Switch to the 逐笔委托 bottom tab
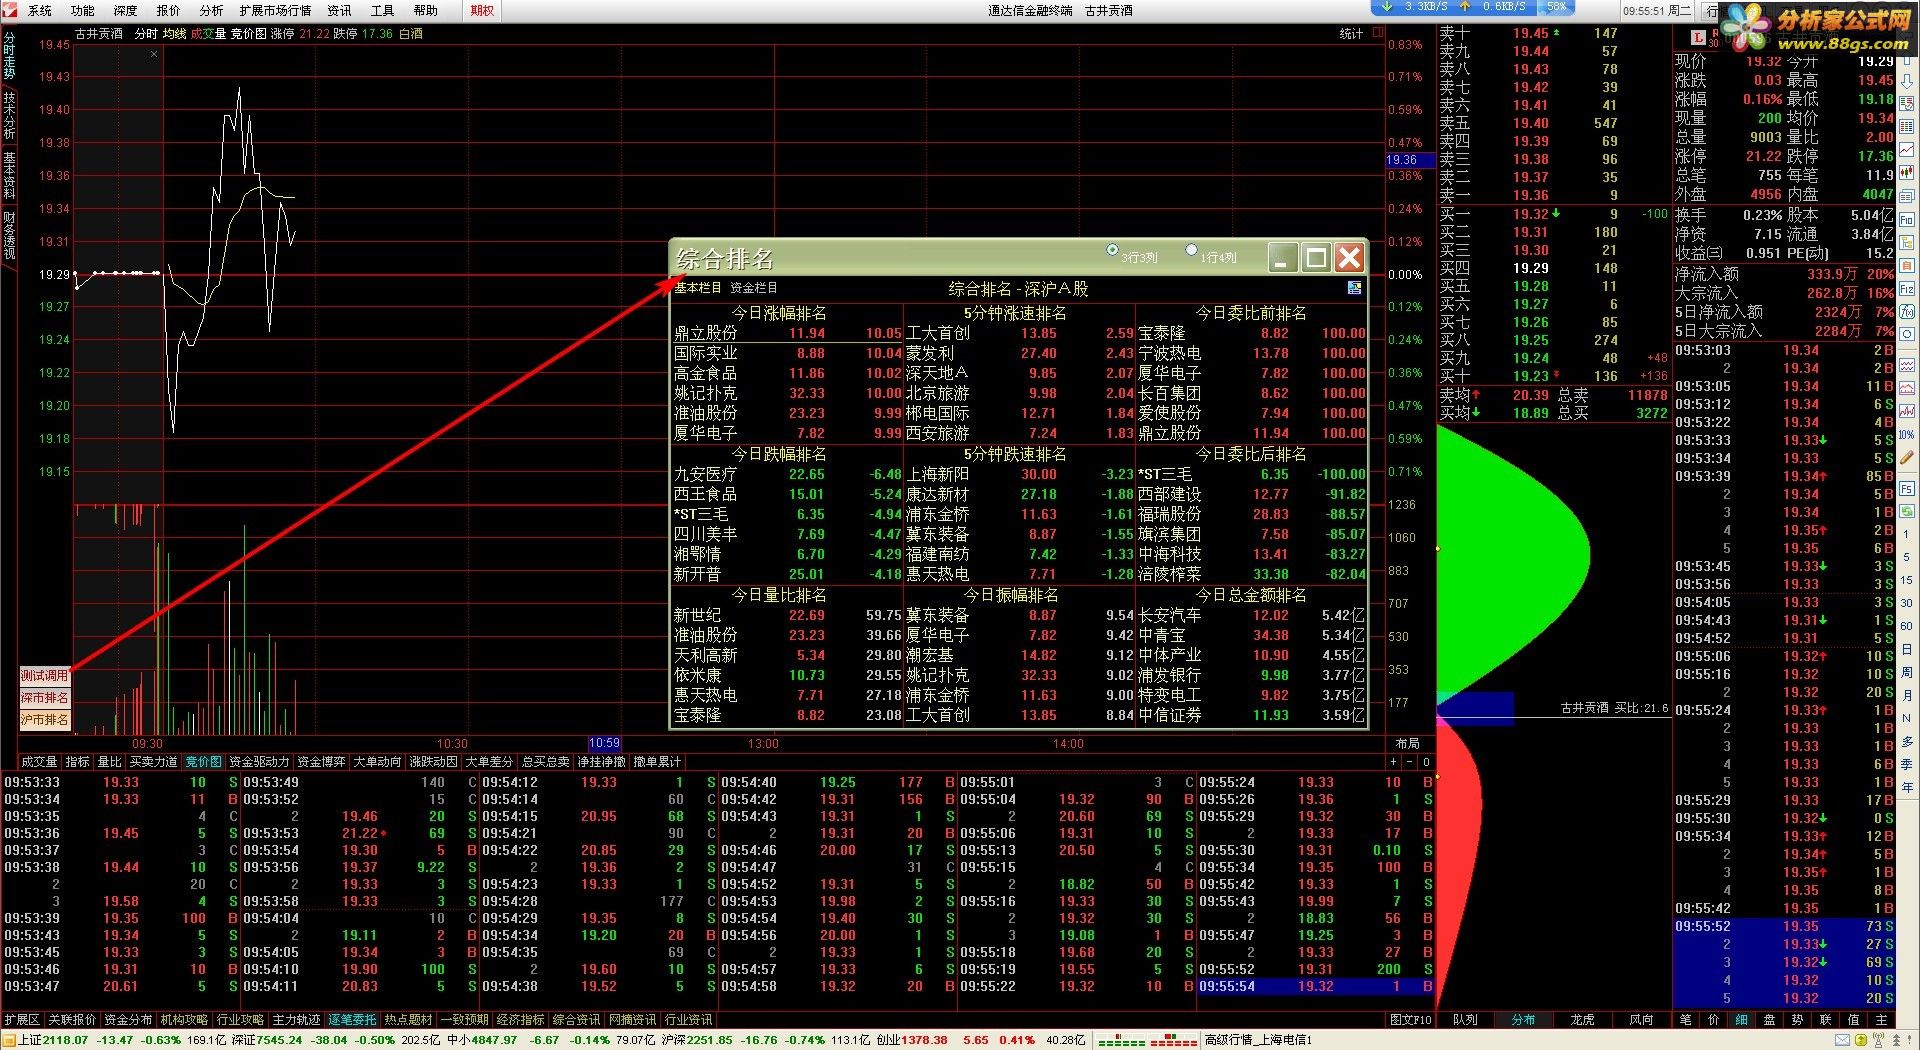 click(353, 1020)
